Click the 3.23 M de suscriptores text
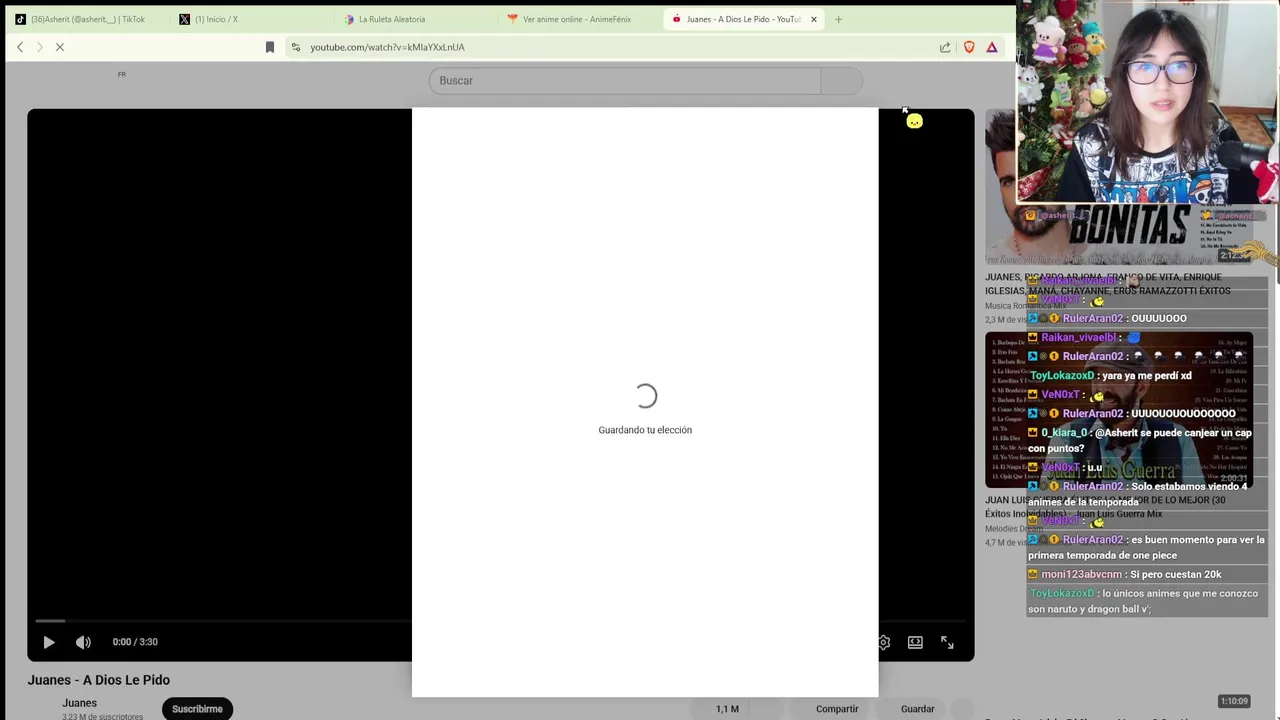The width and height of the screenshot is (1280, 720). point(102,716)
